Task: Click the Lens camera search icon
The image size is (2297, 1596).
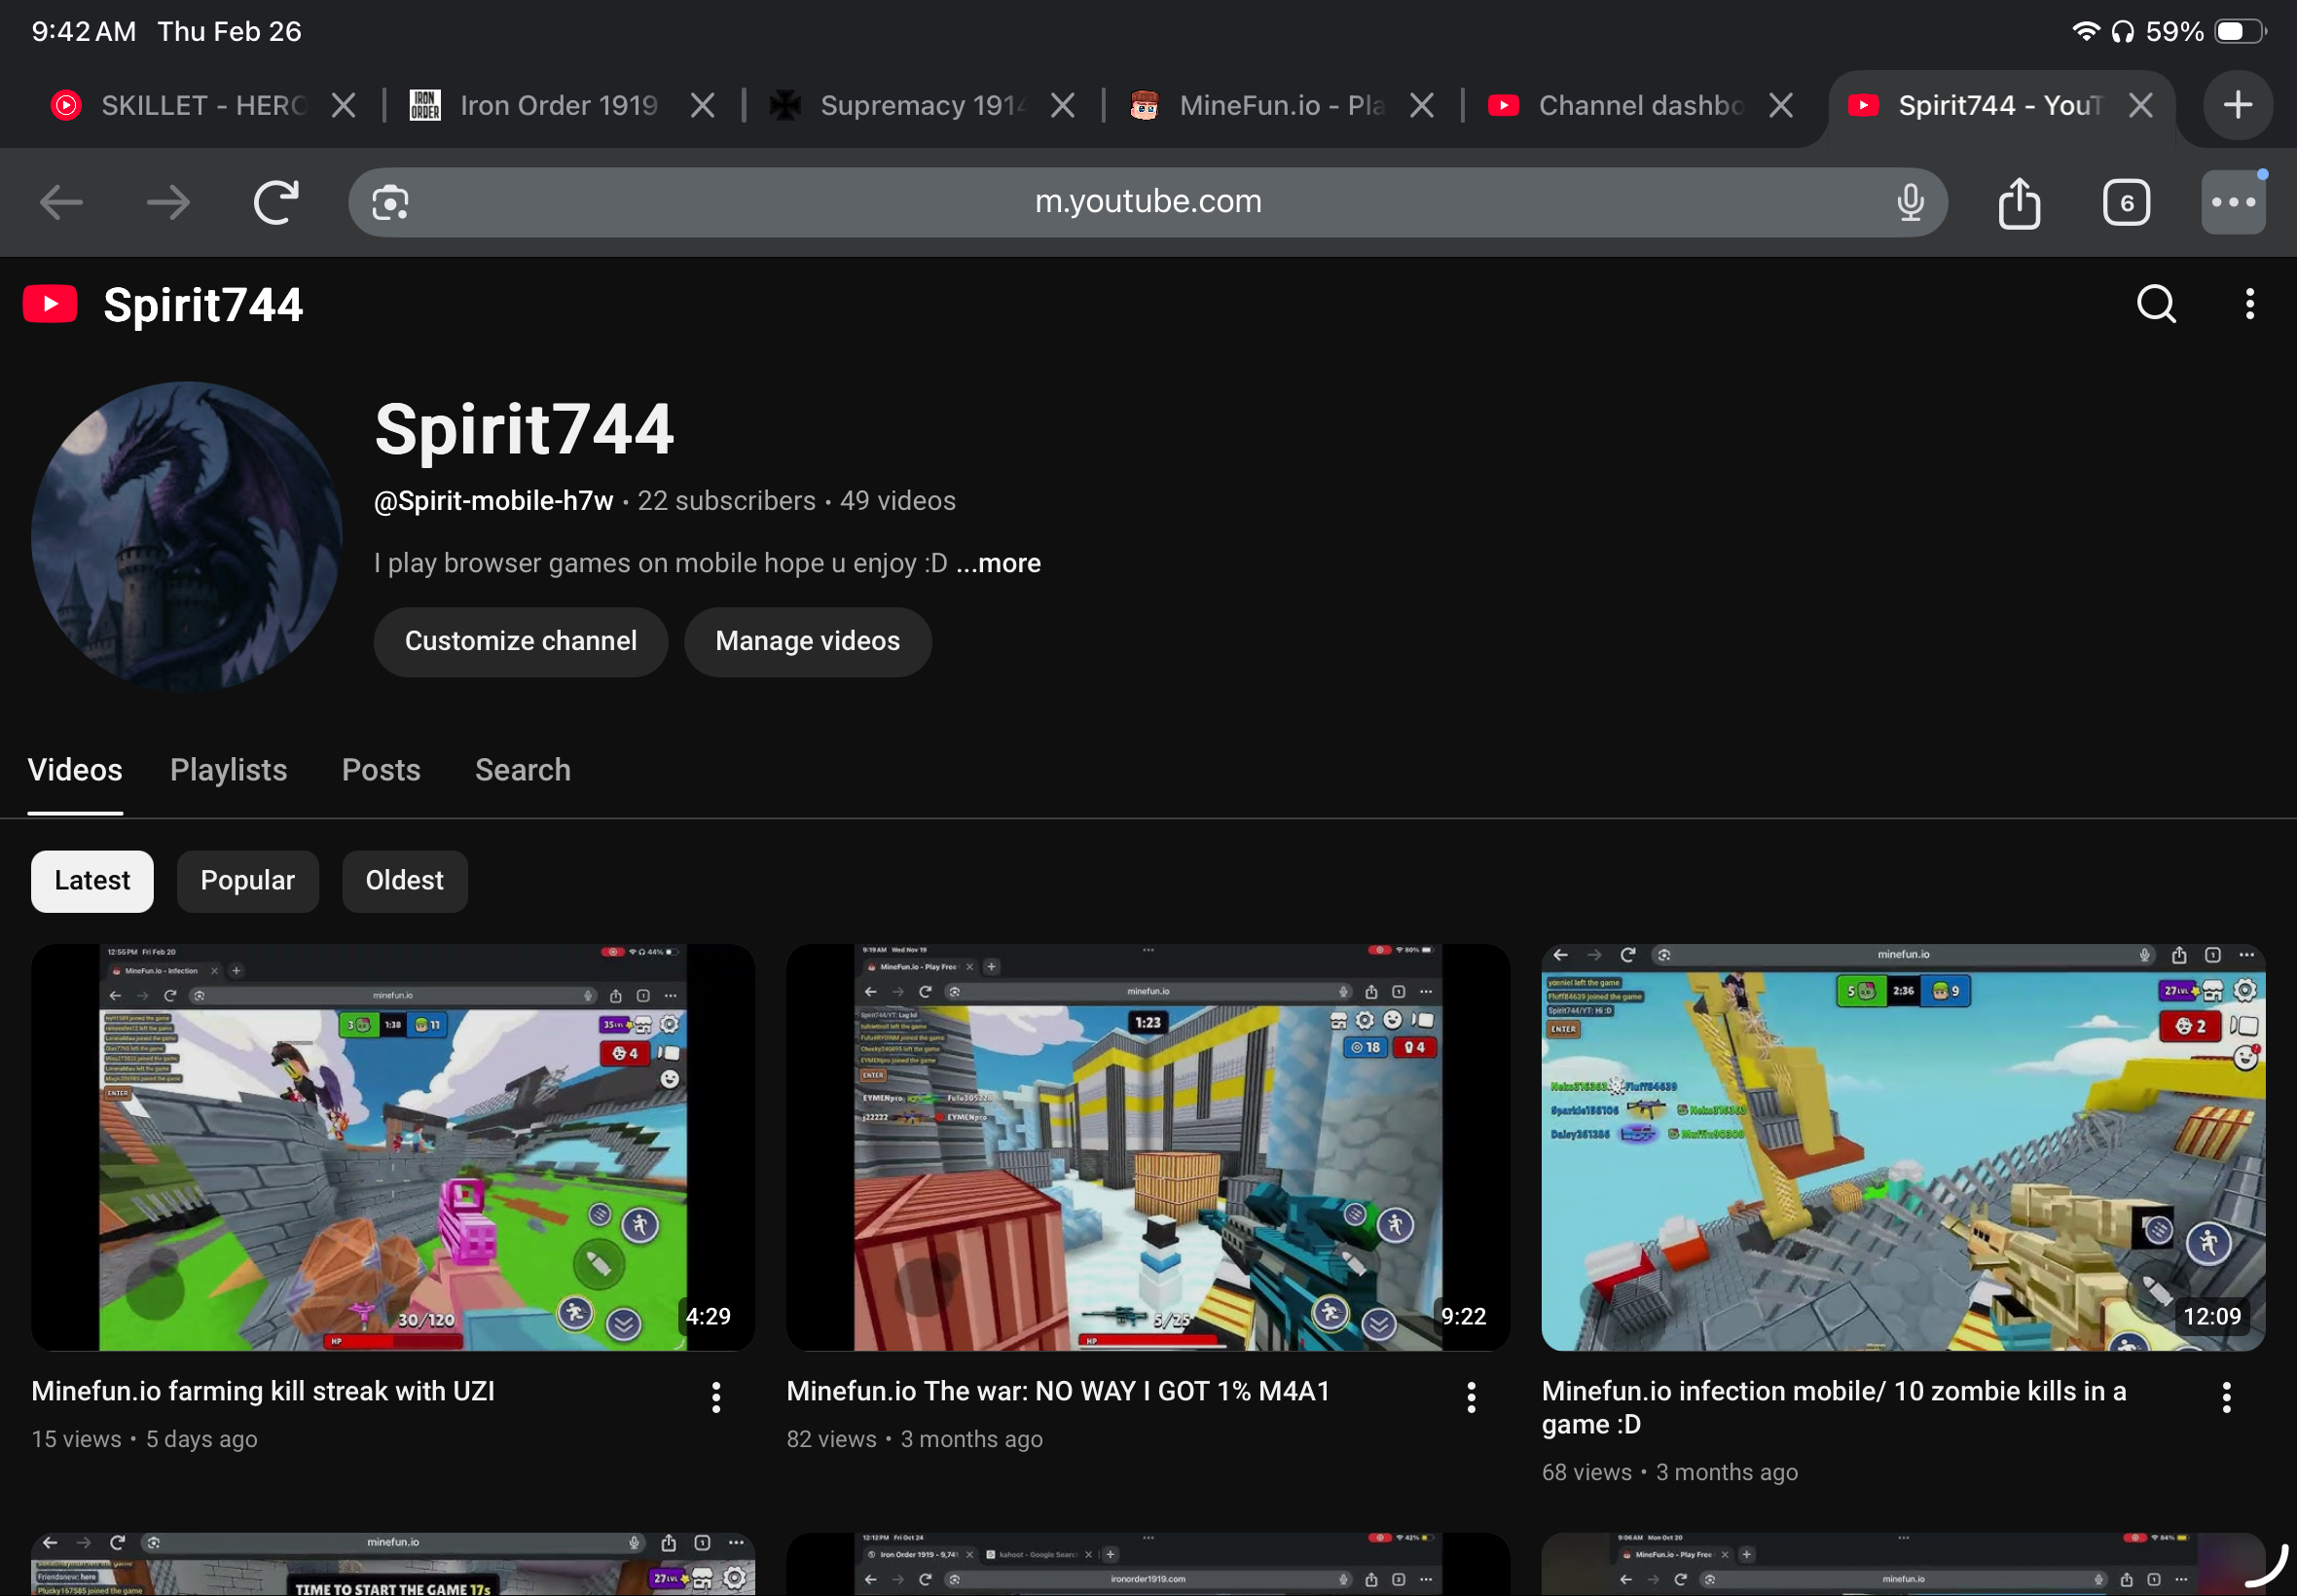Action: [390, 203]
